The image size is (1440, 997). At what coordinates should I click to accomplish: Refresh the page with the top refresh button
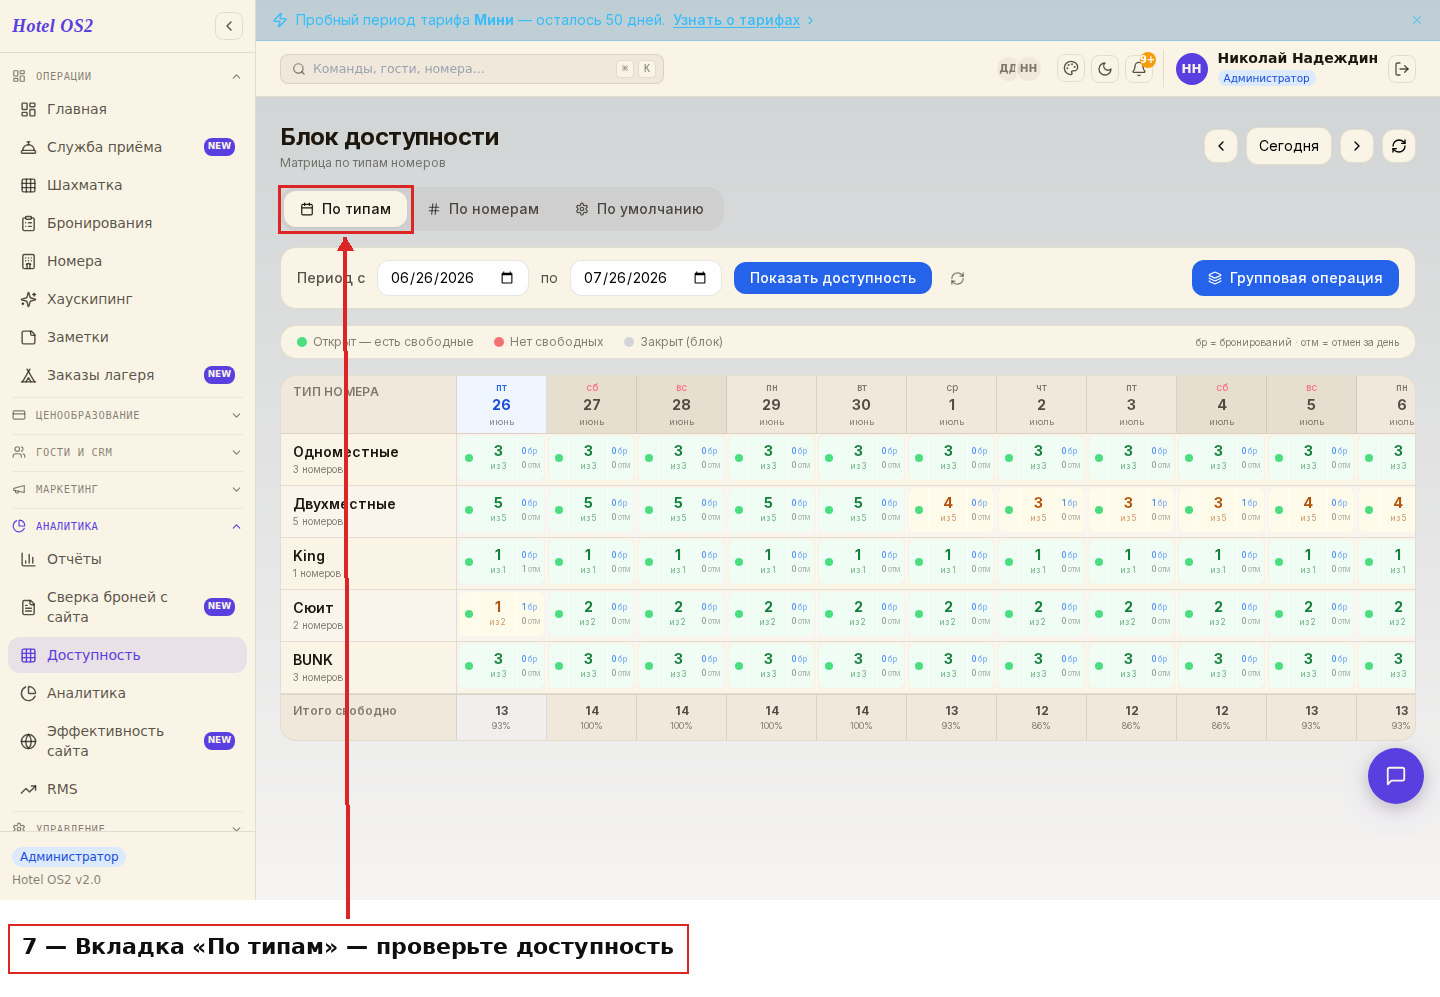pos(1399,146)
